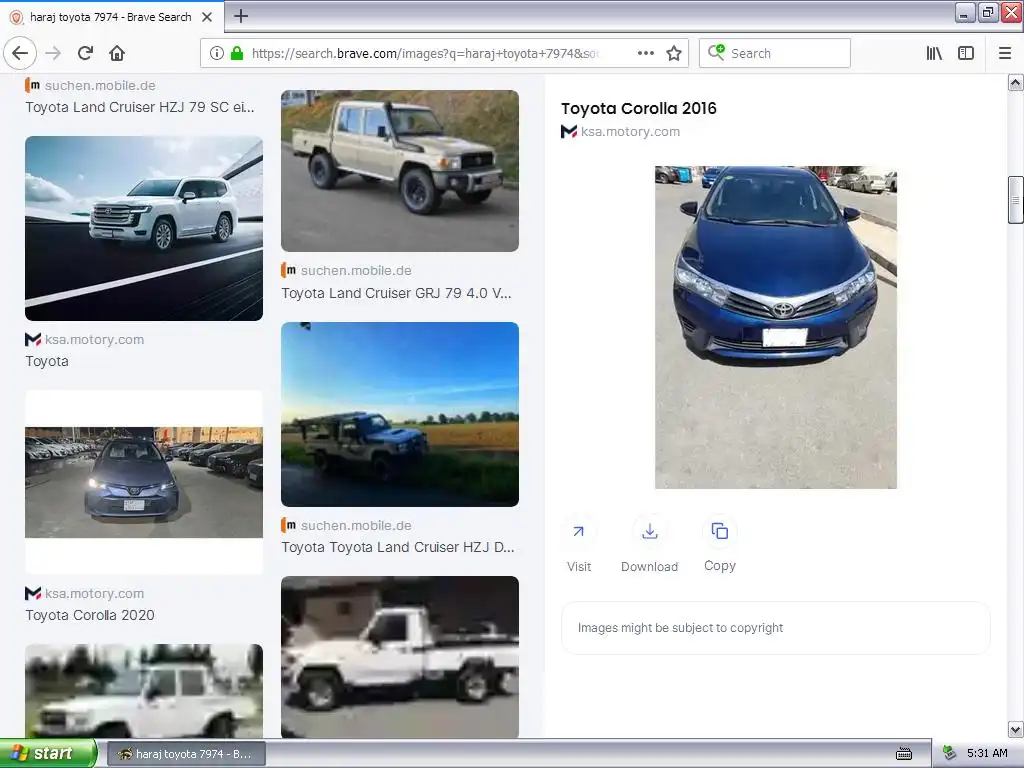Open the Toyota Corolla 2016 title

pos(638,108)
